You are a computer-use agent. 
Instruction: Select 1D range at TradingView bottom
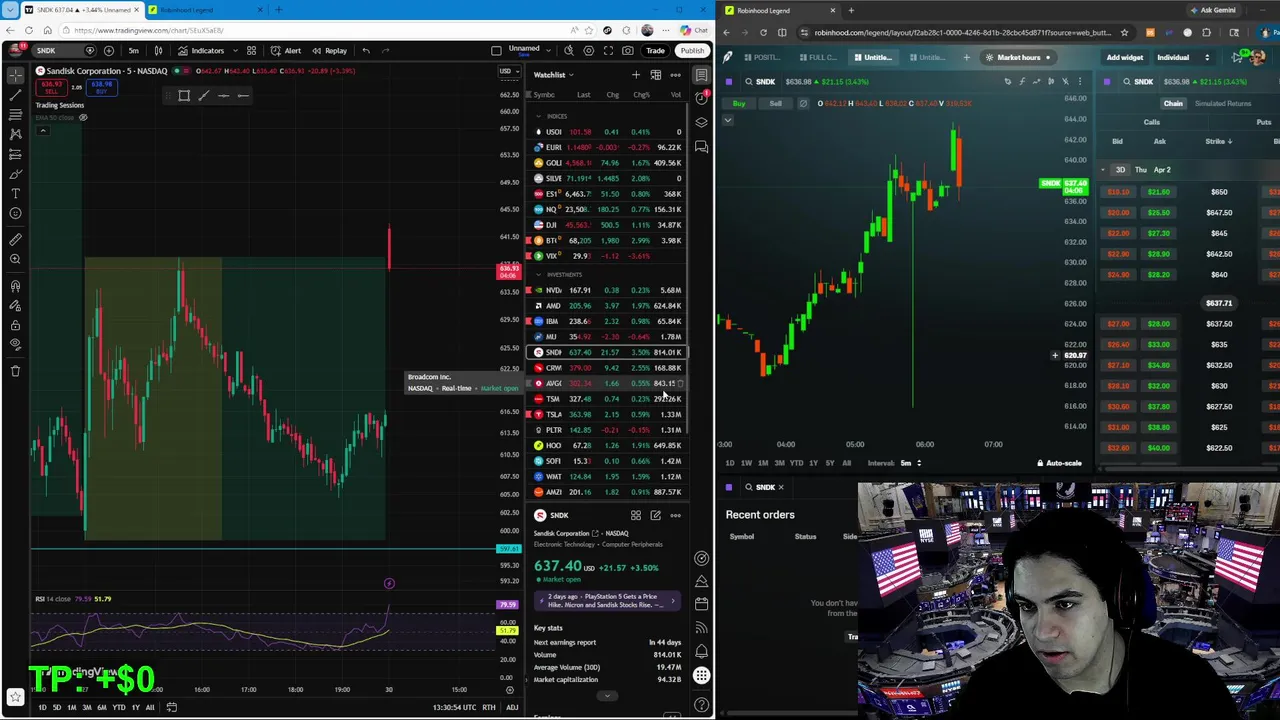[x=42, y=707]
